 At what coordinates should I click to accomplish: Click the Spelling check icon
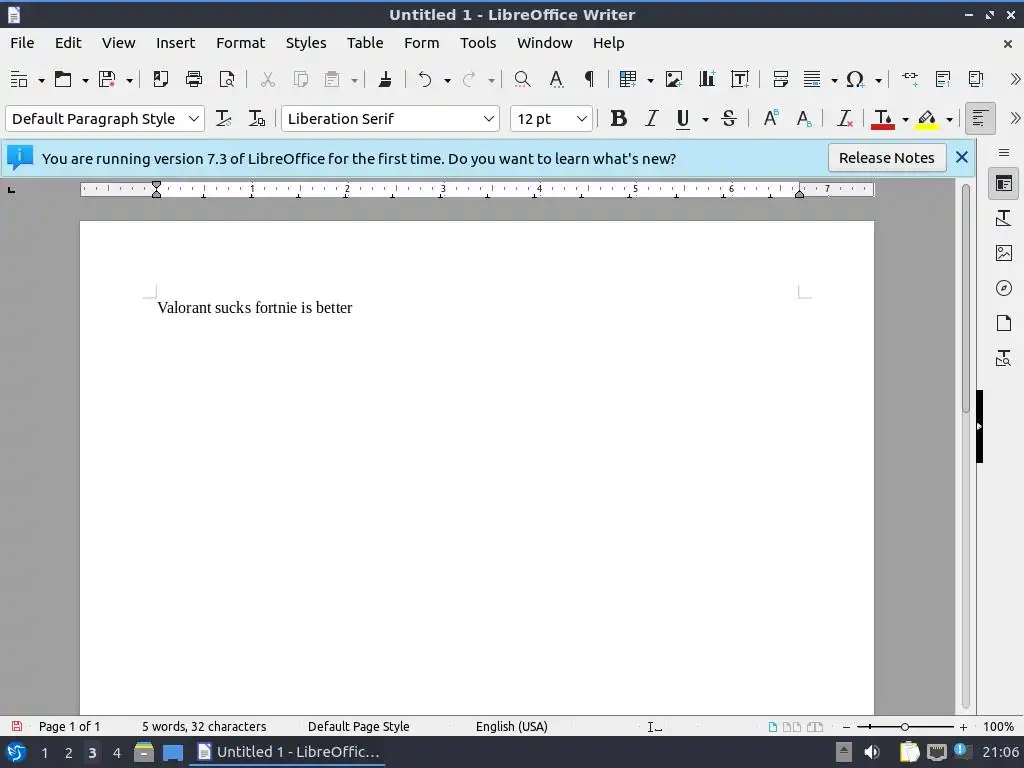coord(556,80)
